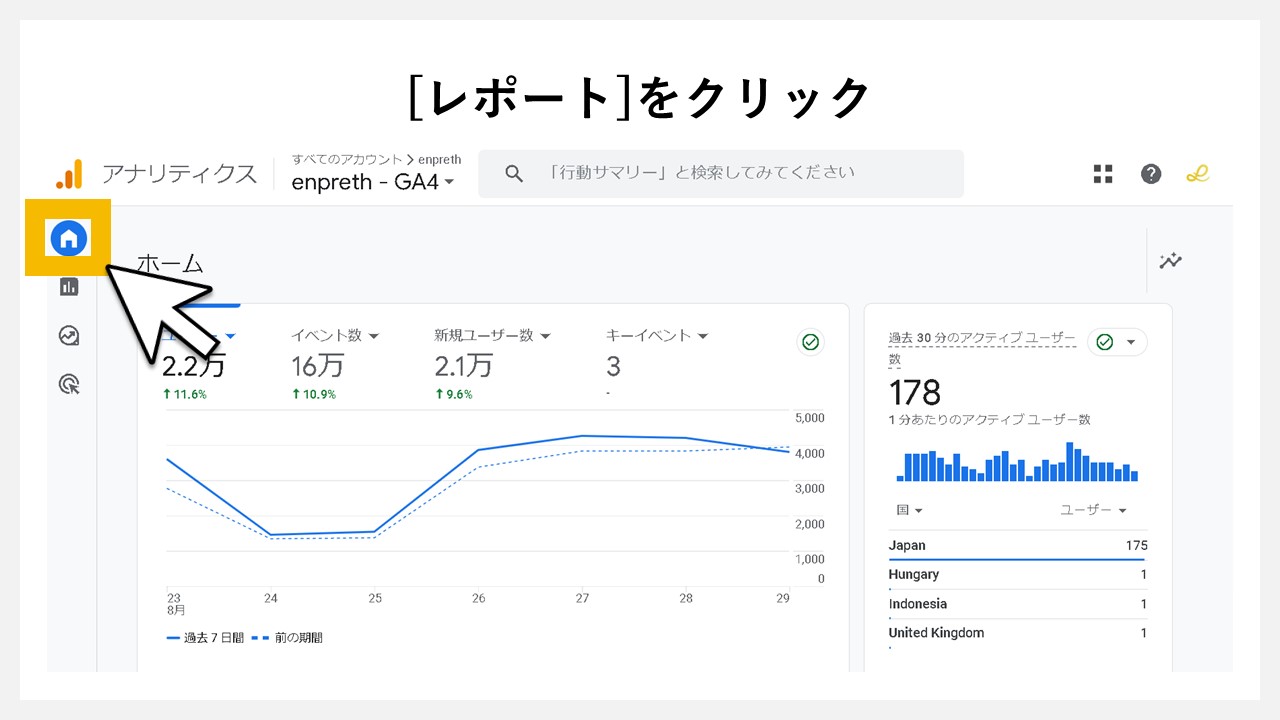Click the search bar to search reports
Screen dimensions: 1280x720
pyautogui.click(x=719, y=173)
